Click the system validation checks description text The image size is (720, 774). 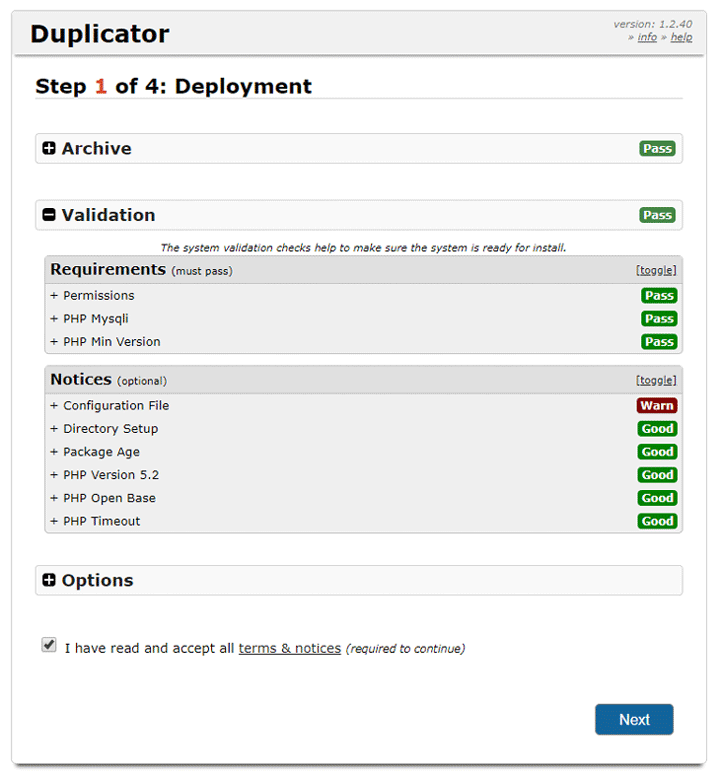tap(363, 247)
